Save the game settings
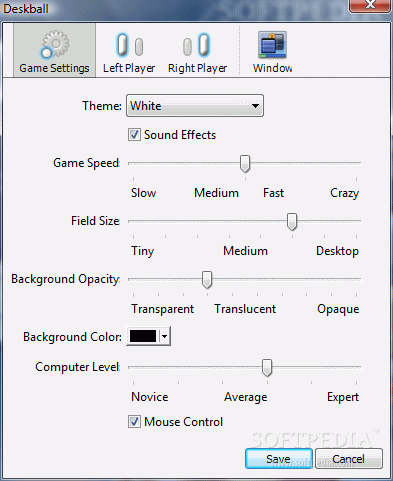This screenshot has height=481, width=393. (279, 459)
